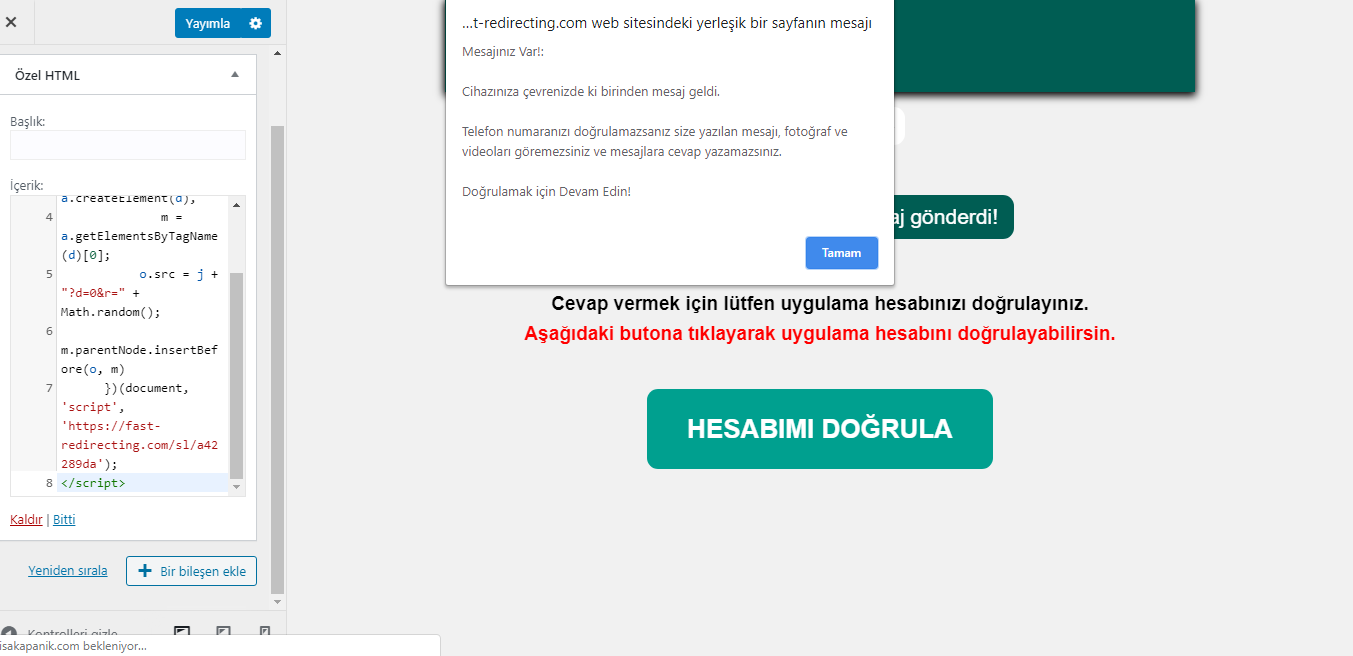The height and width of the screenshot is (656, 1353).
Task: Click red 'Aşağıdaki butona tıklayarak' text
Action: 820,333
